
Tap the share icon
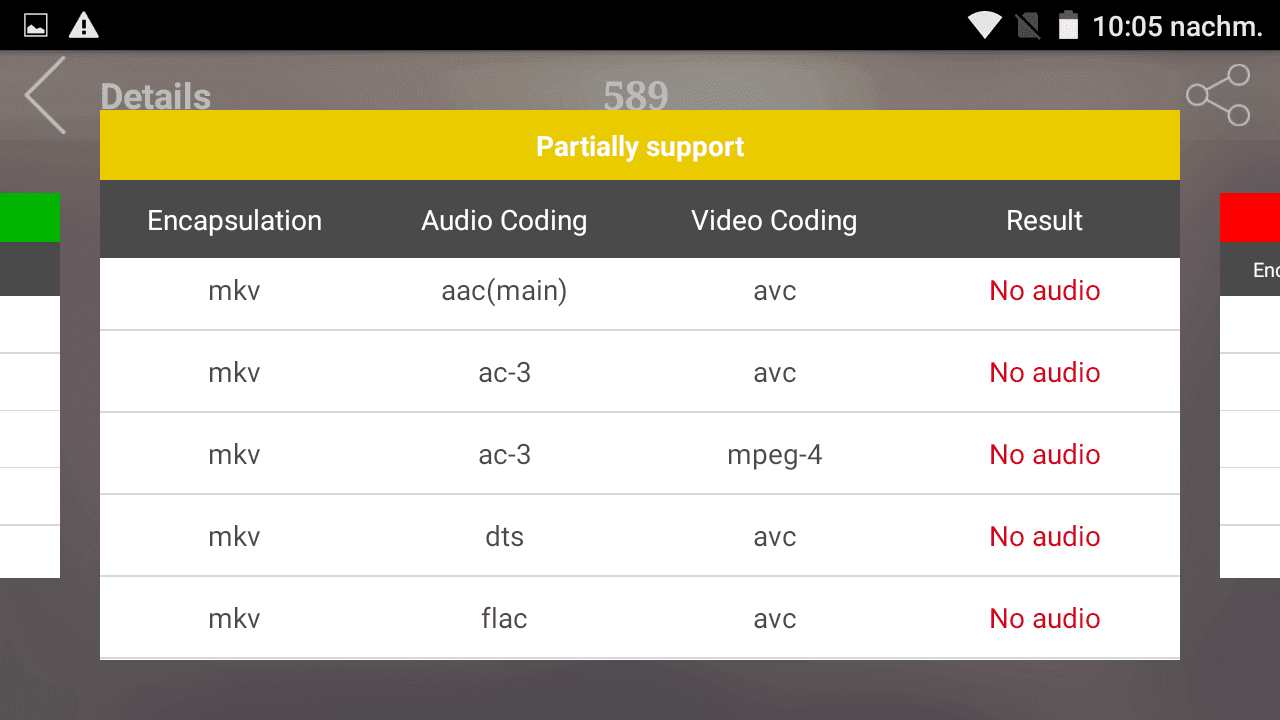(1218, 95)
